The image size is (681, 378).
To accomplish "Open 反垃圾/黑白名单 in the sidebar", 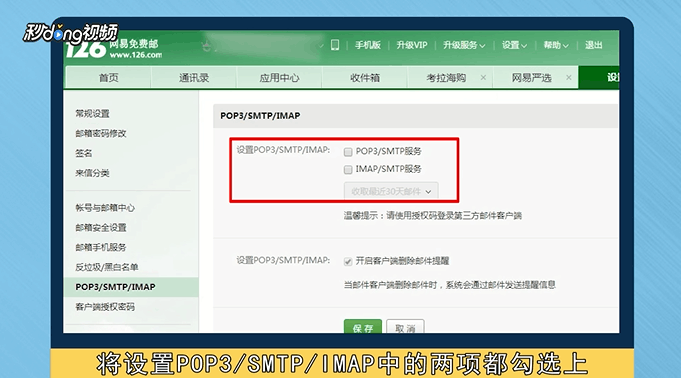I will (107, 267).
